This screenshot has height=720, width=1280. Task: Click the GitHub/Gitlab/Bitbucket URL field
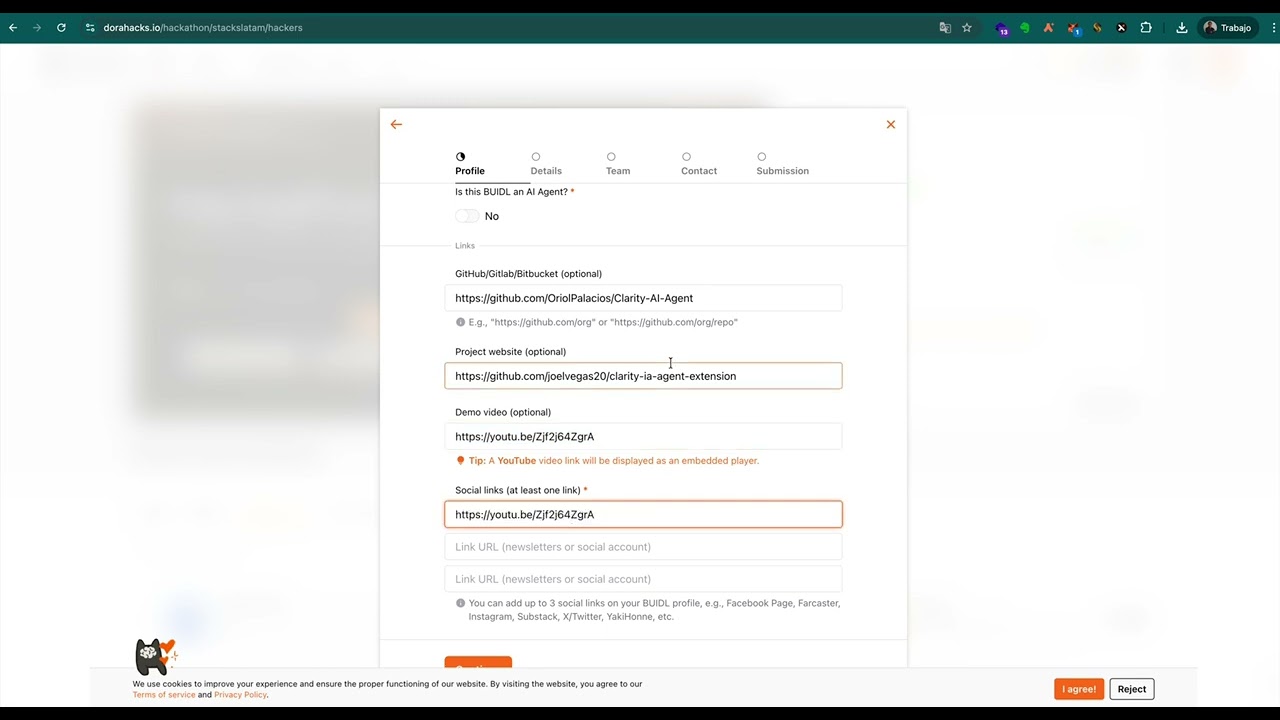coord(643,298)
